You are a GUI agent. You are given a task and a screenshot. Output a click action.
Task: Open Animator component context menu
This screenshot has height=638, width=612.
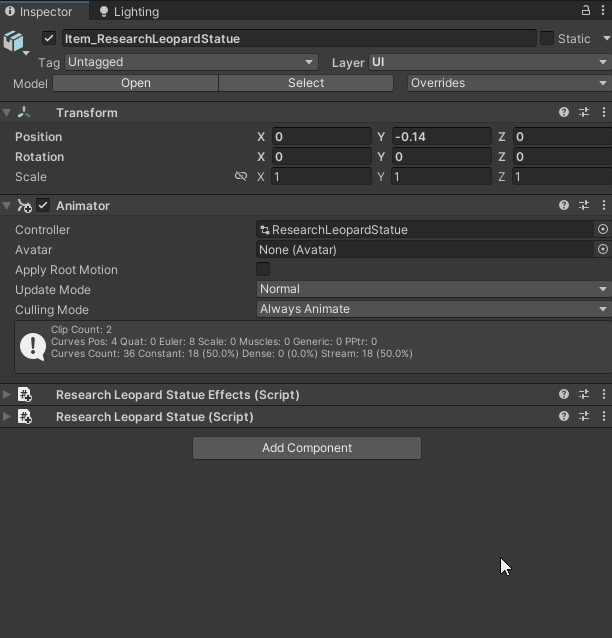[604, 205]
